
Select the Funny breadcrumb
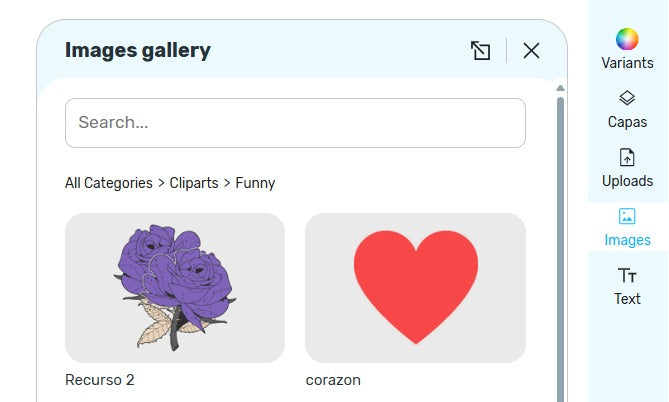(x=255, y=183)
